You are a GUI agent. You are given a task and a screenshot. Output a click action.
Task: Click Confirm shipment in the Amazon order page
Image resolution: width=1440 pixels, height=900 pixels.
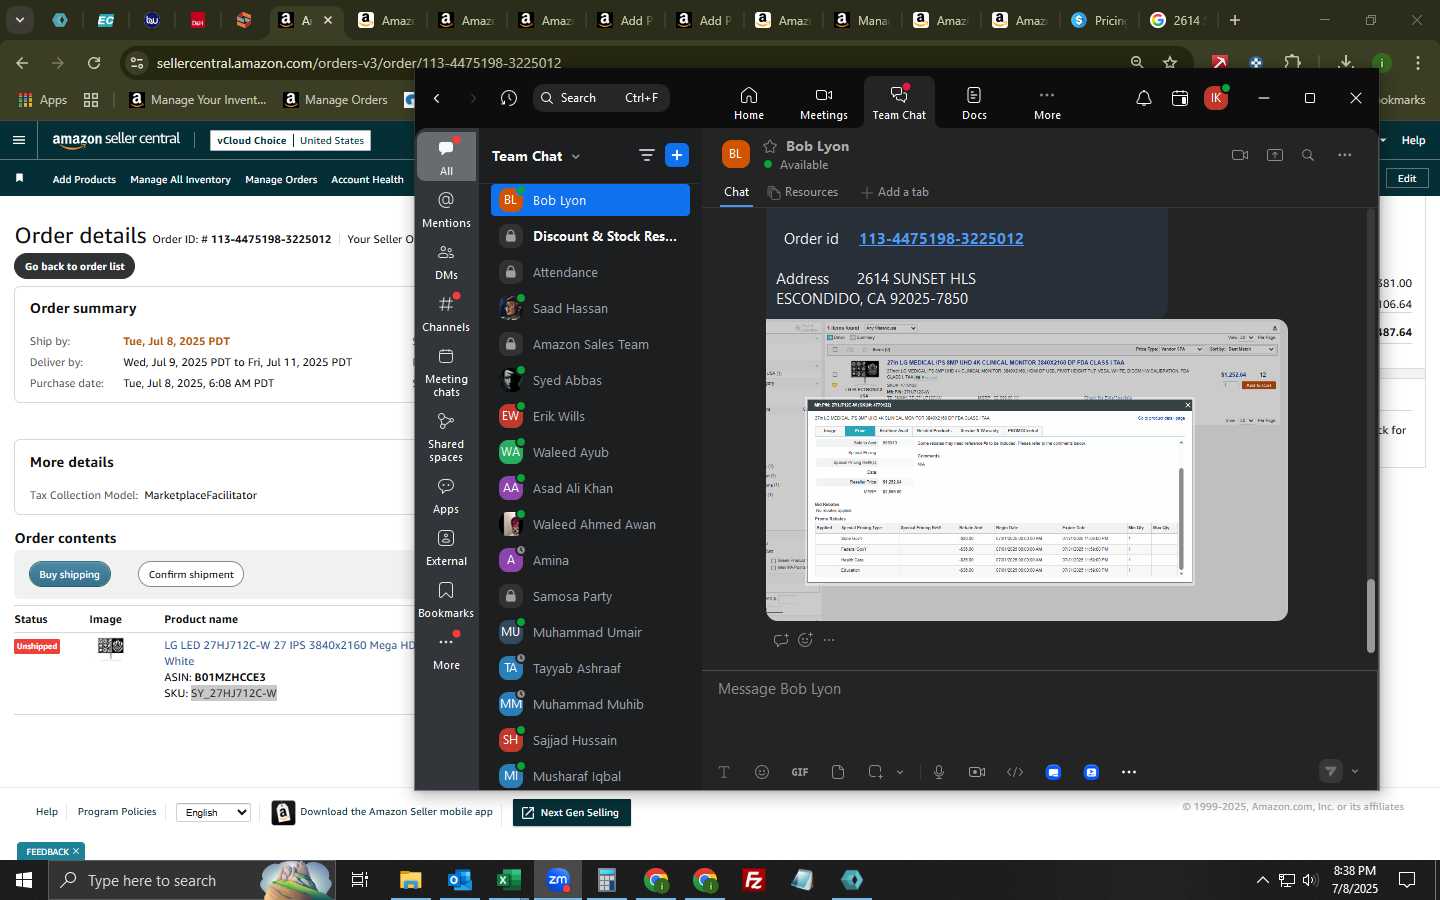coord(191,574)
